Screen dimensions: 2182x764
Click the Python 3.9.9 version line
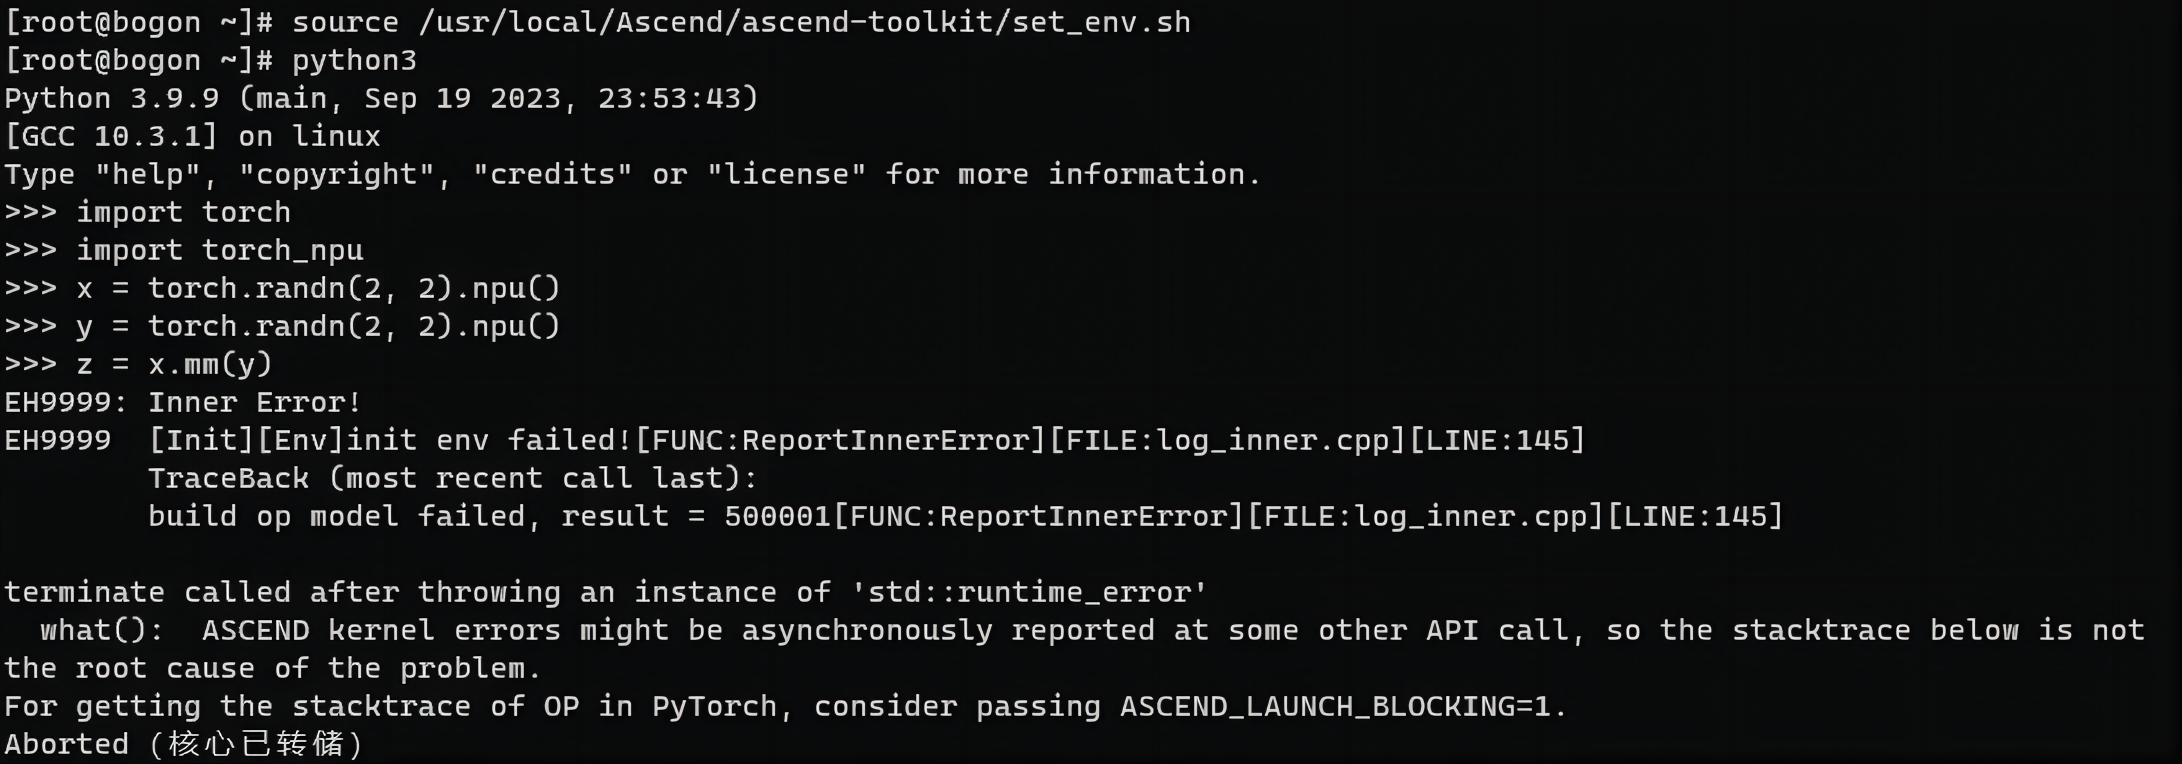coord(382,98)
